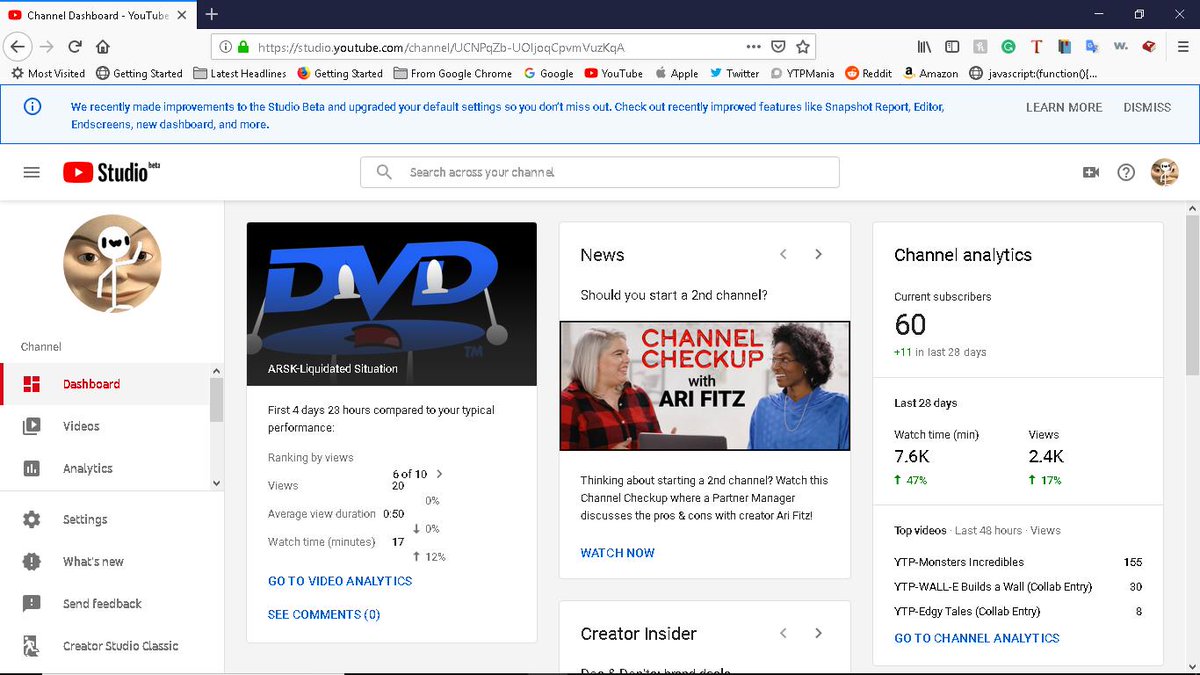
Task: Bookmark page with the star icon
Action: (x=802, y=46)
